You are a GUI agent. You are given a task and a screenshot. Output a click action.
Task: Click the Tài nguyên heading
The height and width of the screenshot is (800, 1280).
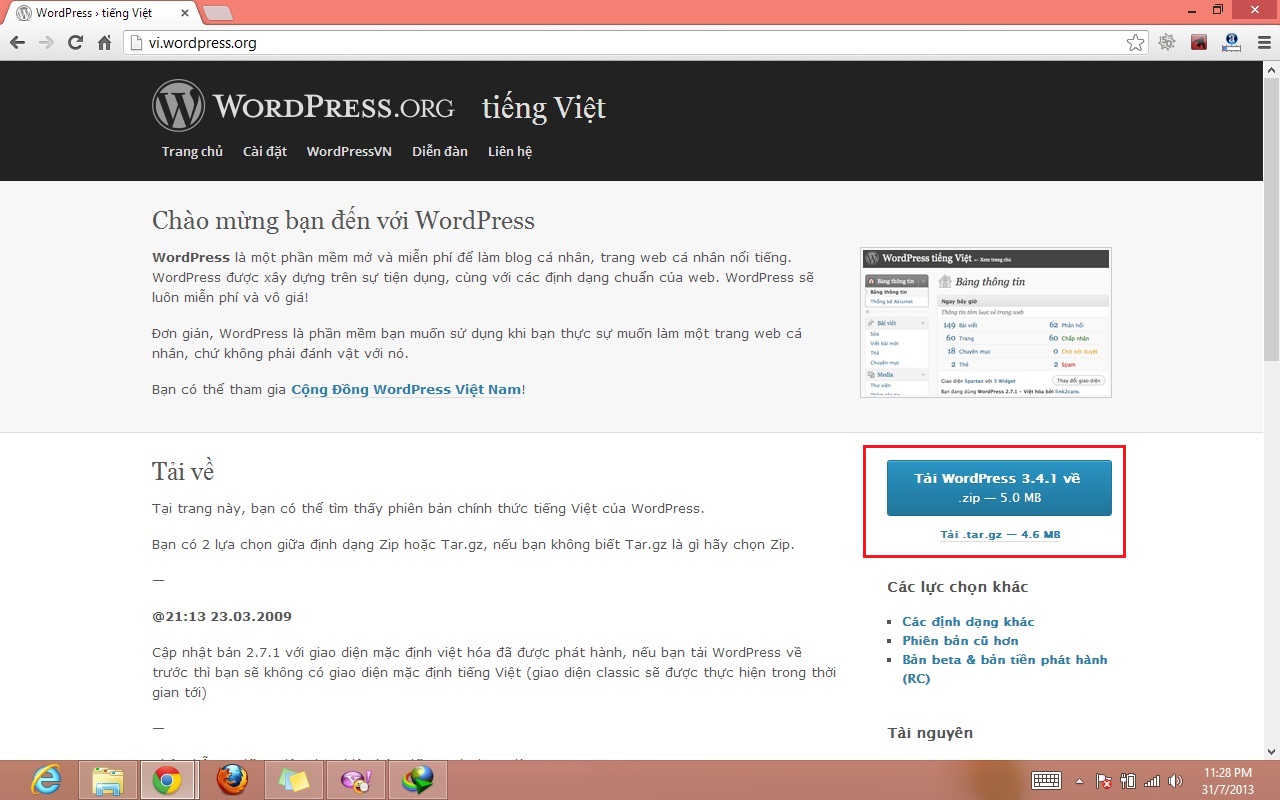coord(930,733)
